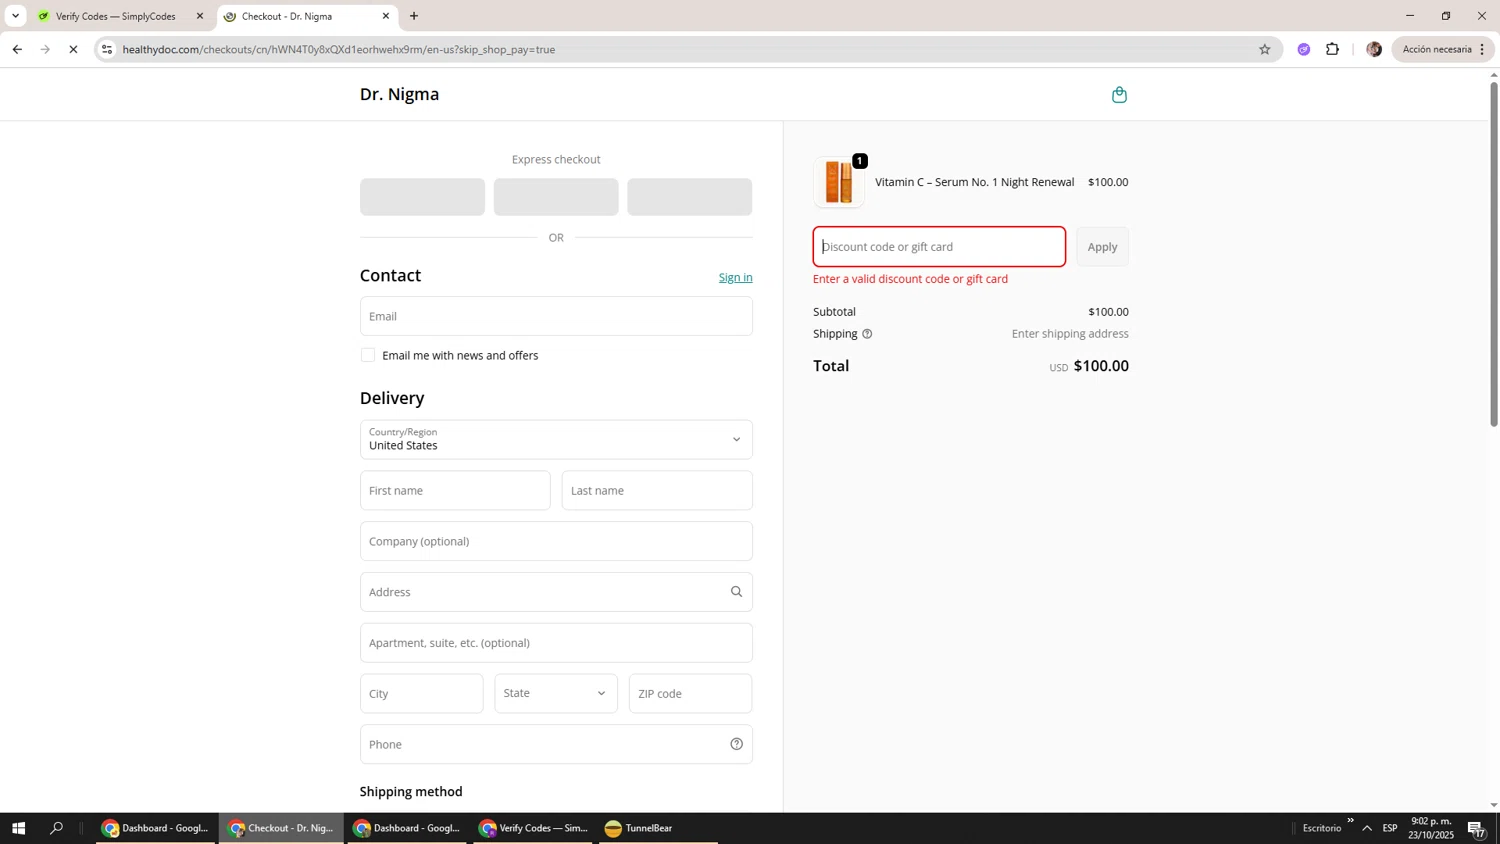Open a new browser tab
Viewport: 1500px width, 844px height.
point(414,16)
